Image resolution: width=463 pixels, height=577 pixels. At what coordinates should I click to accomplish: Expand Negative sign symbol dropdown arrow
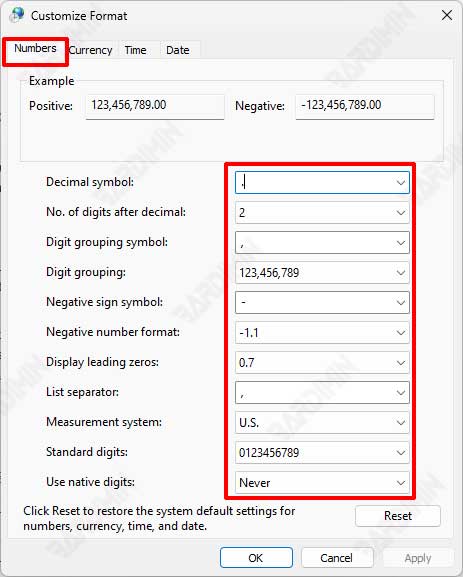[400, 302]
